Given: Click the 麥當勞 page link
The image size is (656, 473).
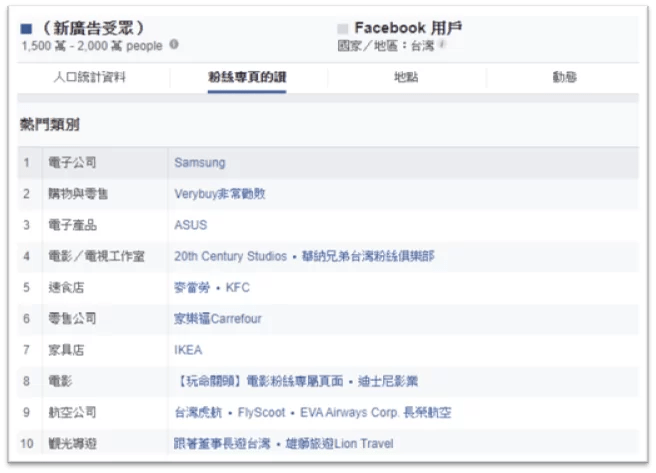Looking at the screenshot, I should pyautogui.click(x=192, y=287).
